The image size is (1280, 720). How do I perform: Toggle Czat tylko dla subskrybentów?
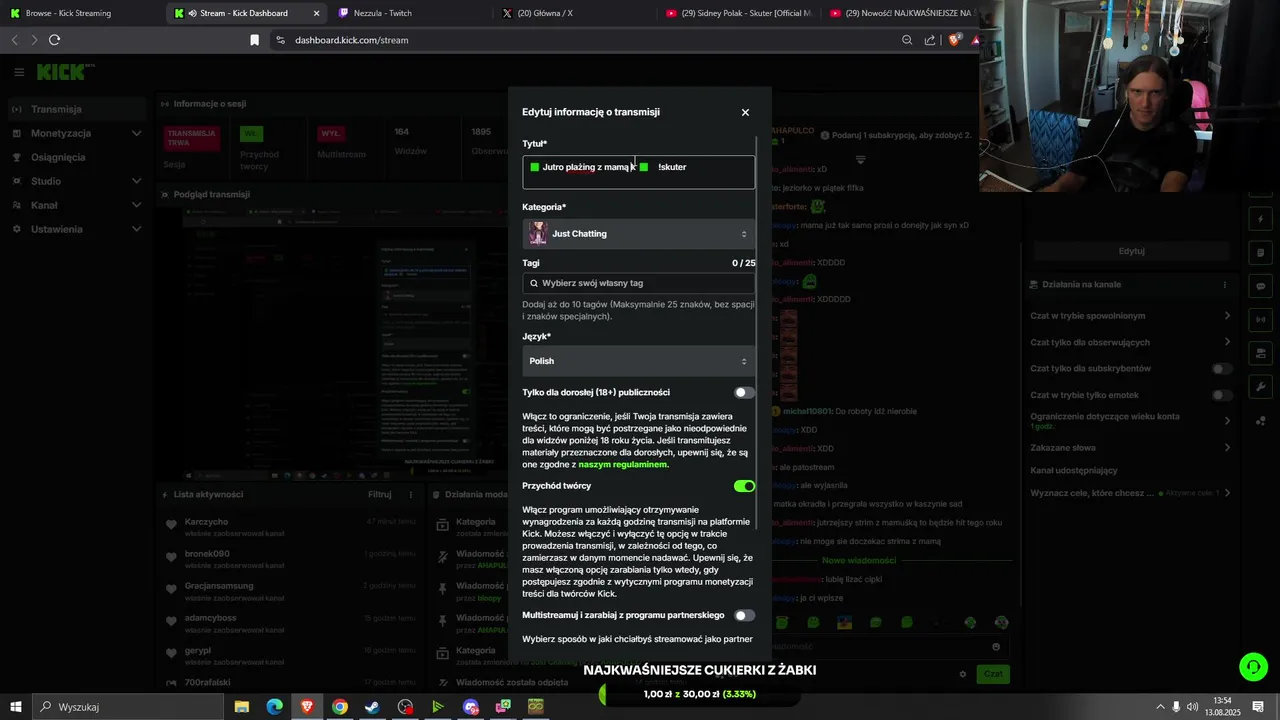coord(1222,369)
